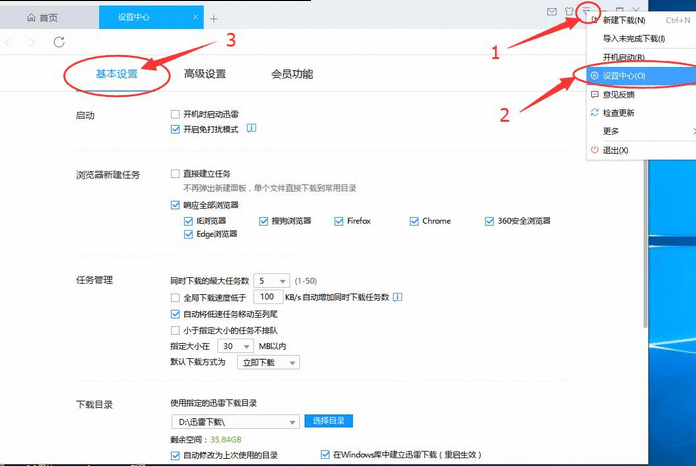Click info icon after 自动增加同时下载任务数

point(398,297)
